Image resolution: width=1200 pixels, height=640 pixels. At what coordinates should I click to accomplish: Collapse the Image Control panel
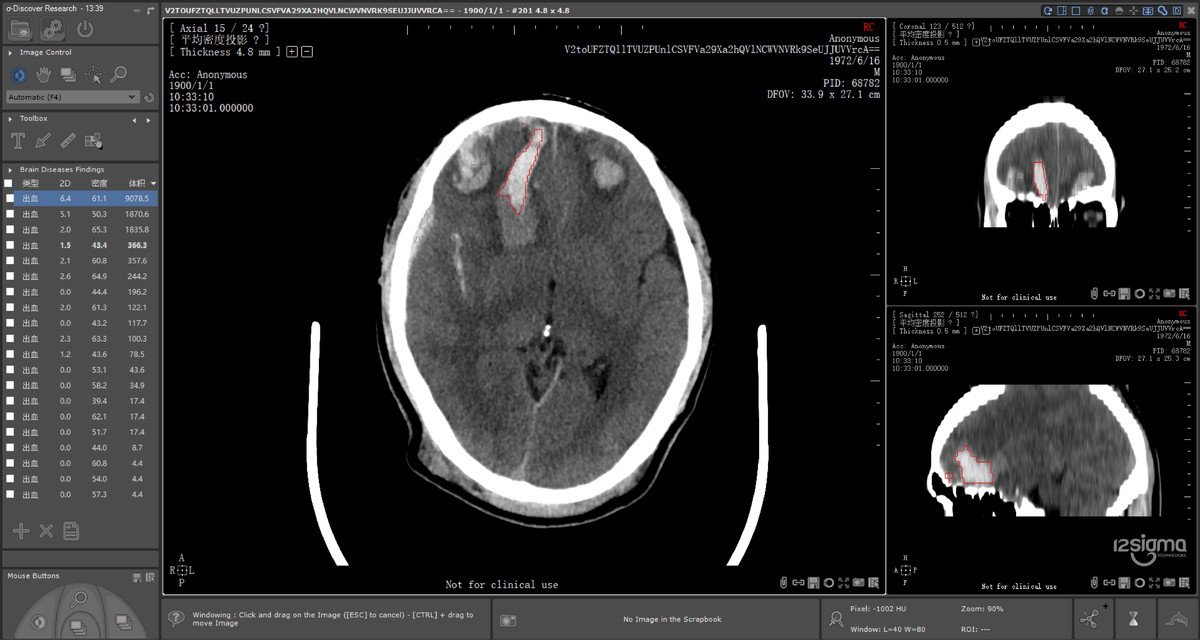[10, 52]
